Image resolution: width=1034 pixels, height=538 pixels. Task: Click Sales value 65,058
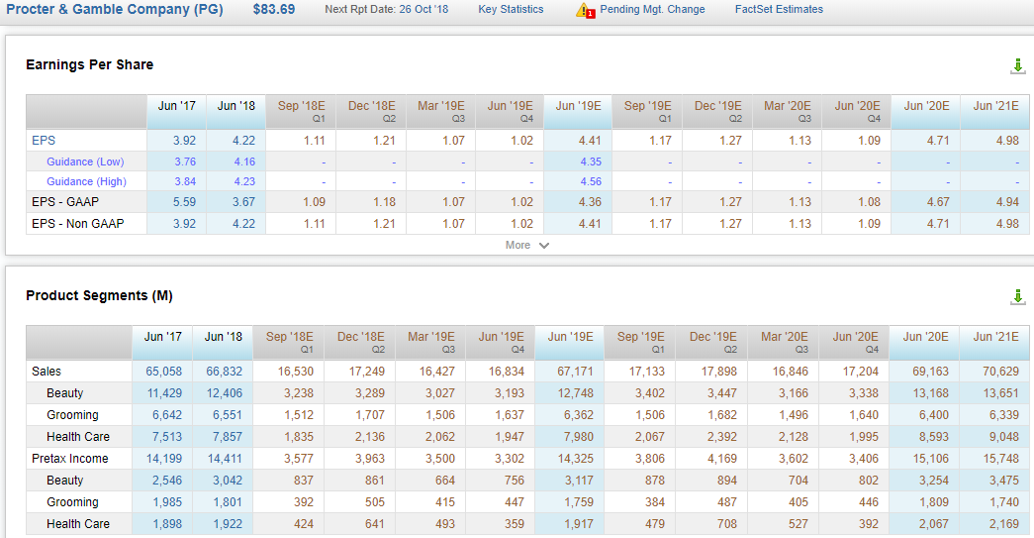[x=164, y=371]
